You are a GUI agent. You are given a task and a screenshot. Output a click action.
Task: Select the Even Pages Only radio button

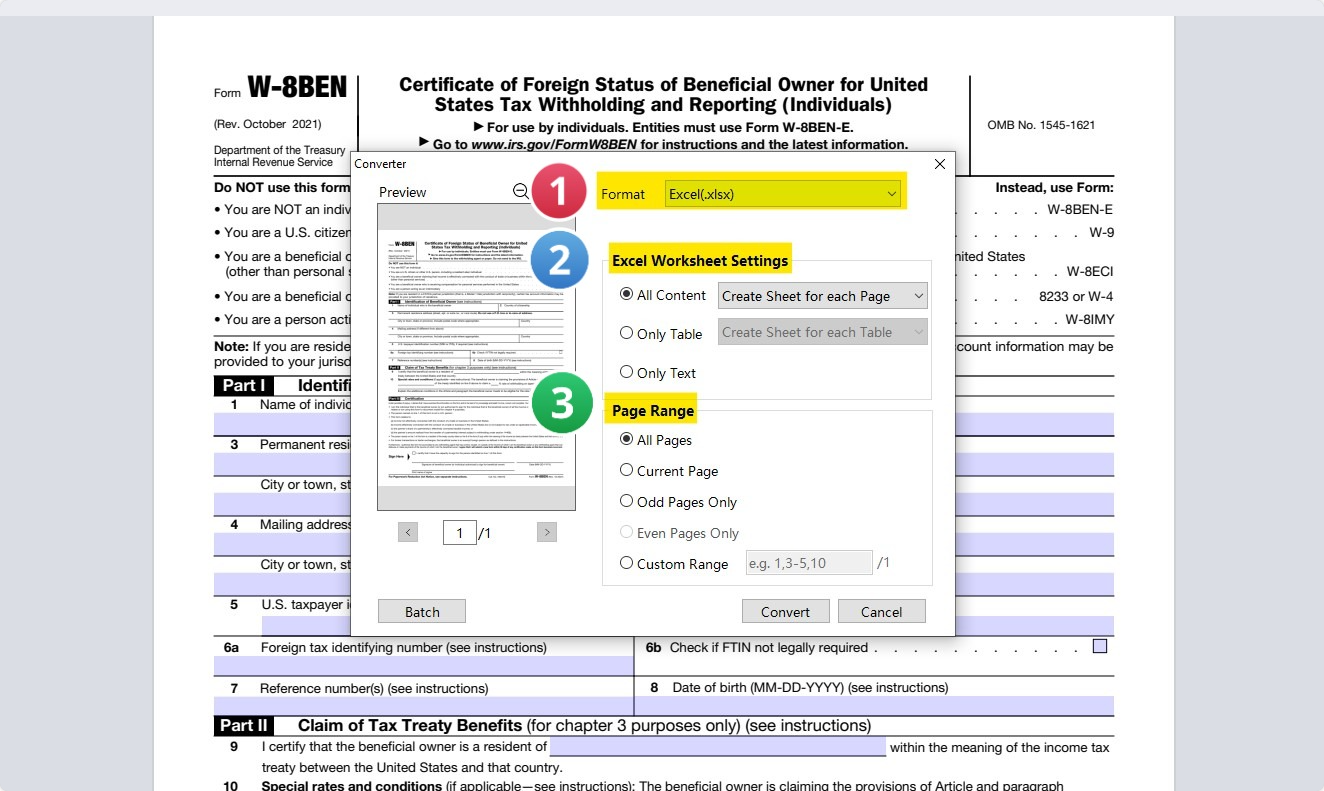[x=627, y=532]
